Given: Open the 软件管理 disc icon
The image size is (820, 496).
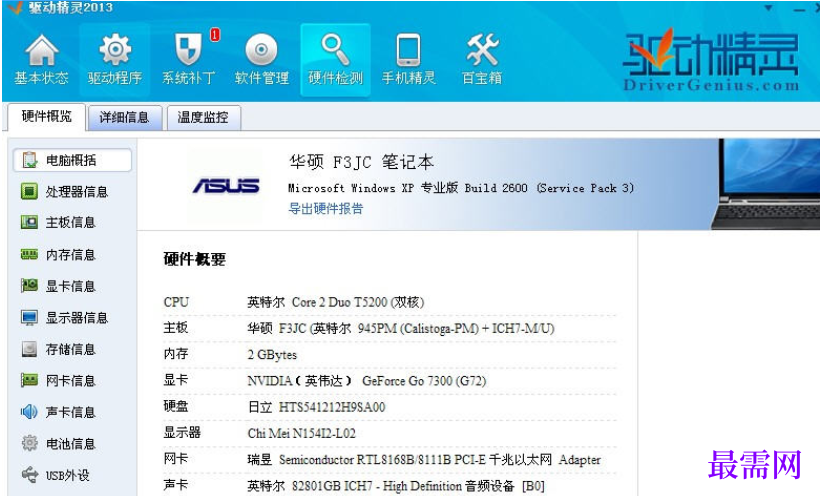Looking at the screenshot, I should 261,50.
